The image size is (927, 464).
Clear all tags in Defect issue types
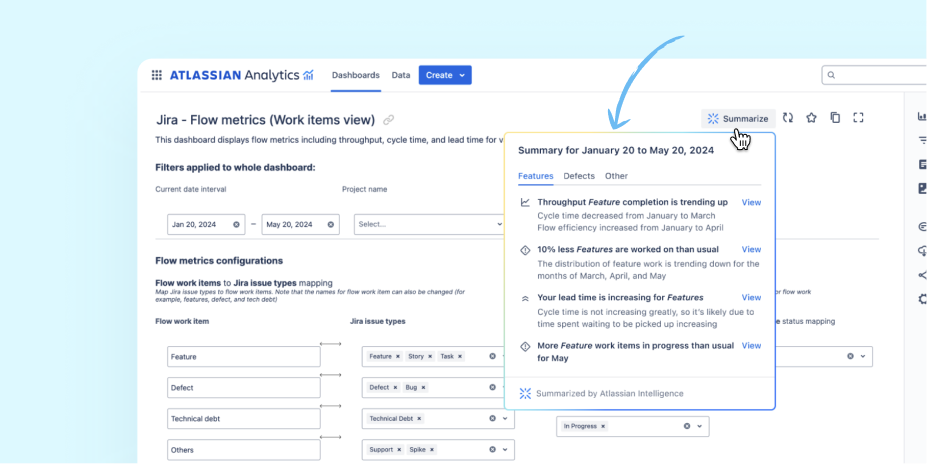[x=492, y=387]
